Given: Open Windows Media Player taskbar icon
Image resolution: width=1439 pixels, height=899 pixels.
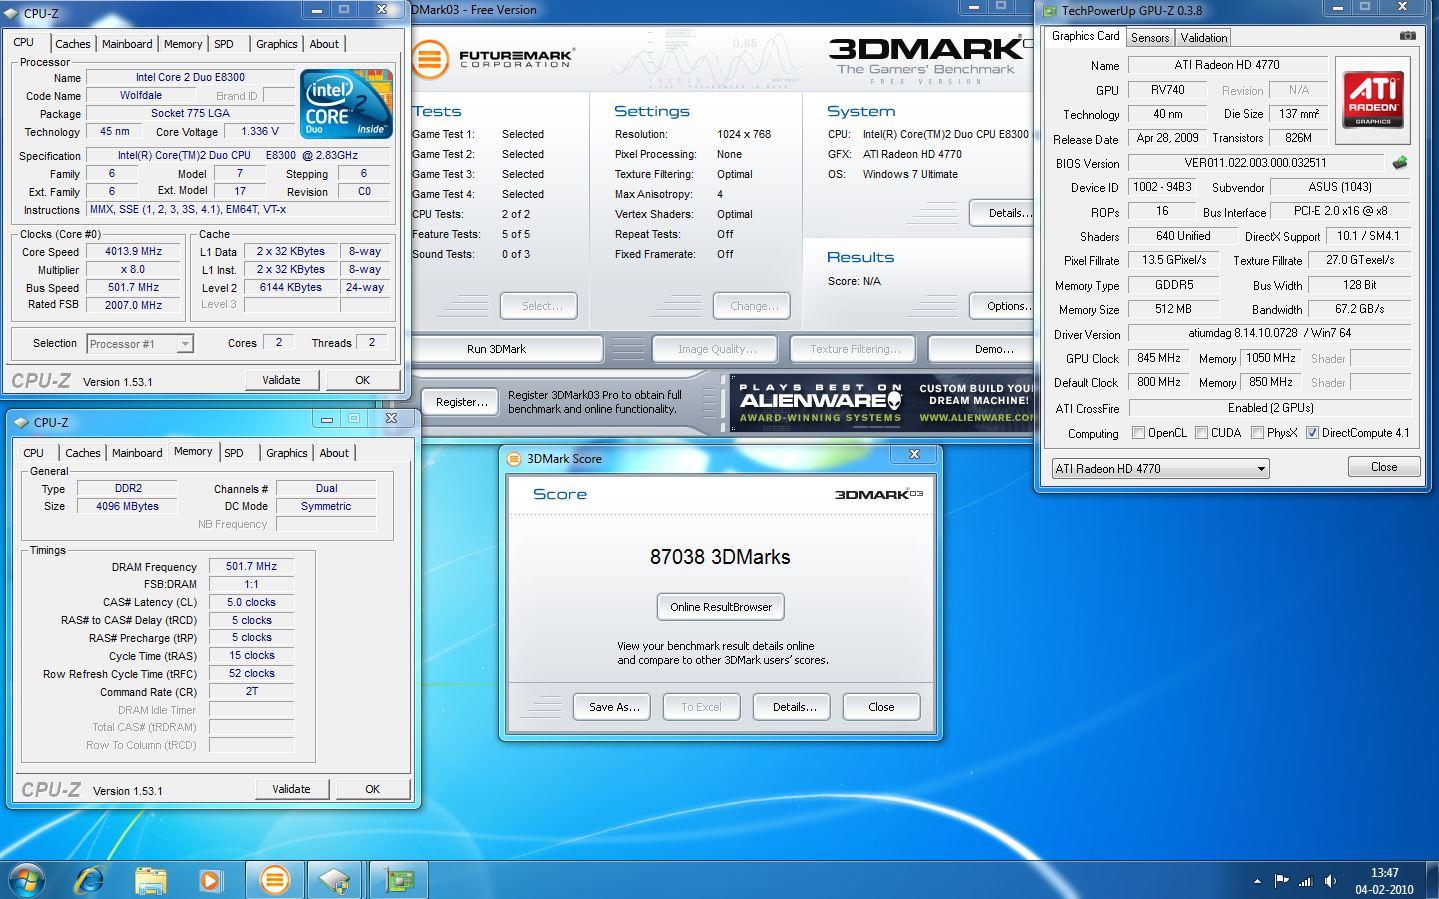Looking at the screenshot, I should (210, 880).
